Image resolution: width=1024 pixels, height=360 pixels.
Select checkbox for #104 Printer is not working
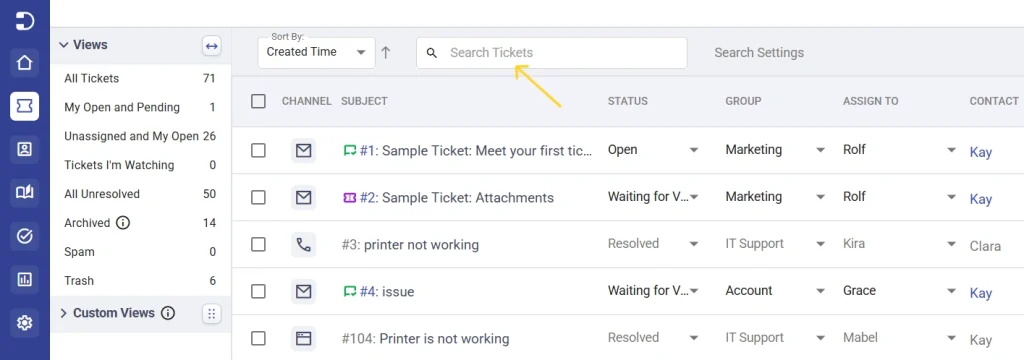(x=259, y=338)
